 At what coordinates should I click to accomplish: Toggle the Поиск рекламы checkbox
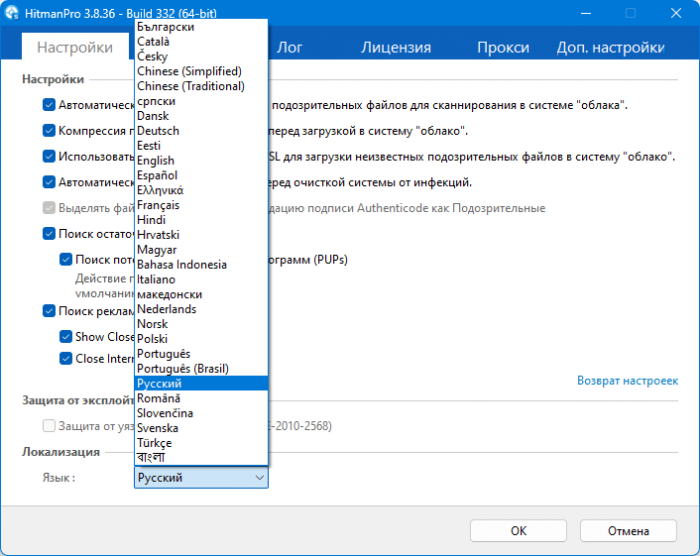[x=49, y=311]
